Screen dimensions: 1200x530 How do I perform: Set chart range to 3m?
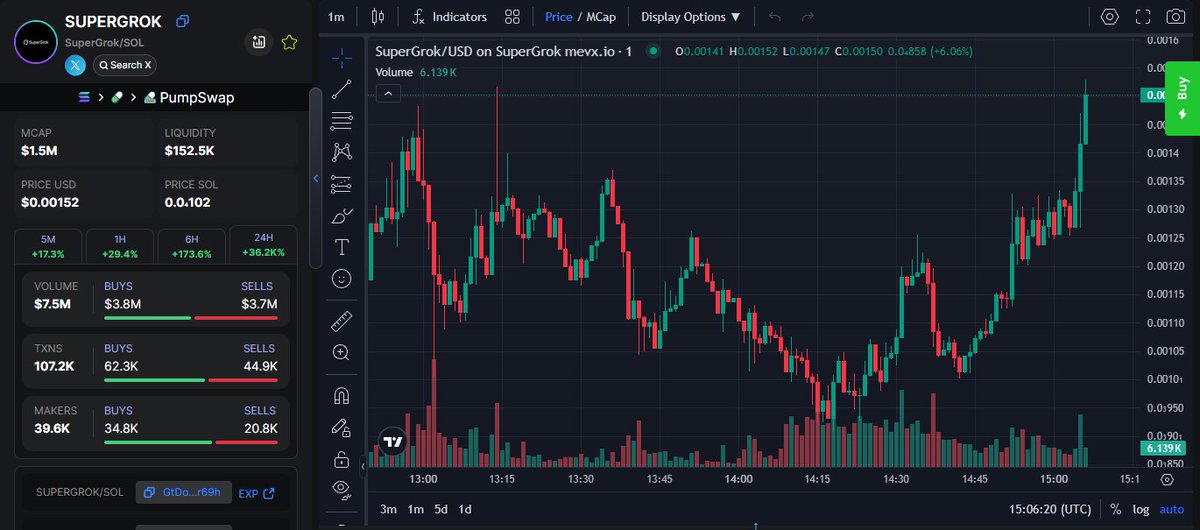click(x=388, y=509)
